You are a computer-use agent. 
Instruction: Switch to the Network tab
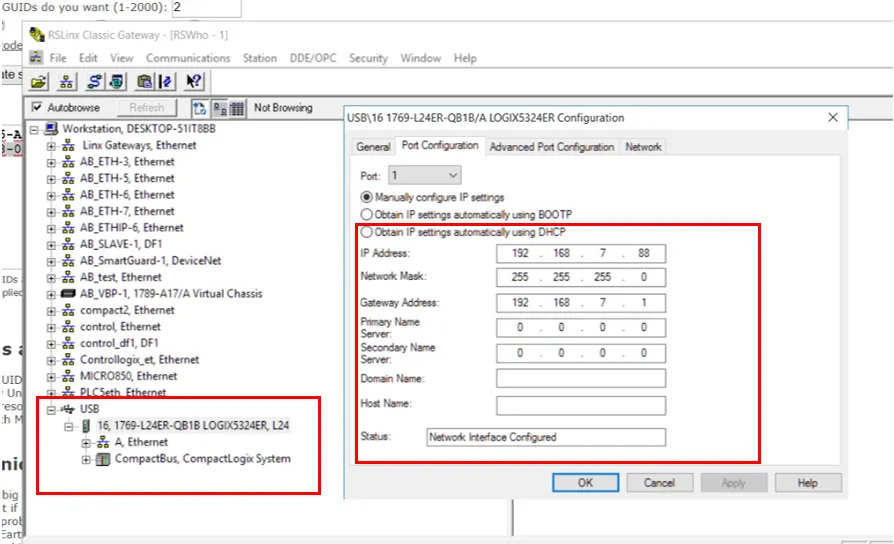click(x=643, y=147)
